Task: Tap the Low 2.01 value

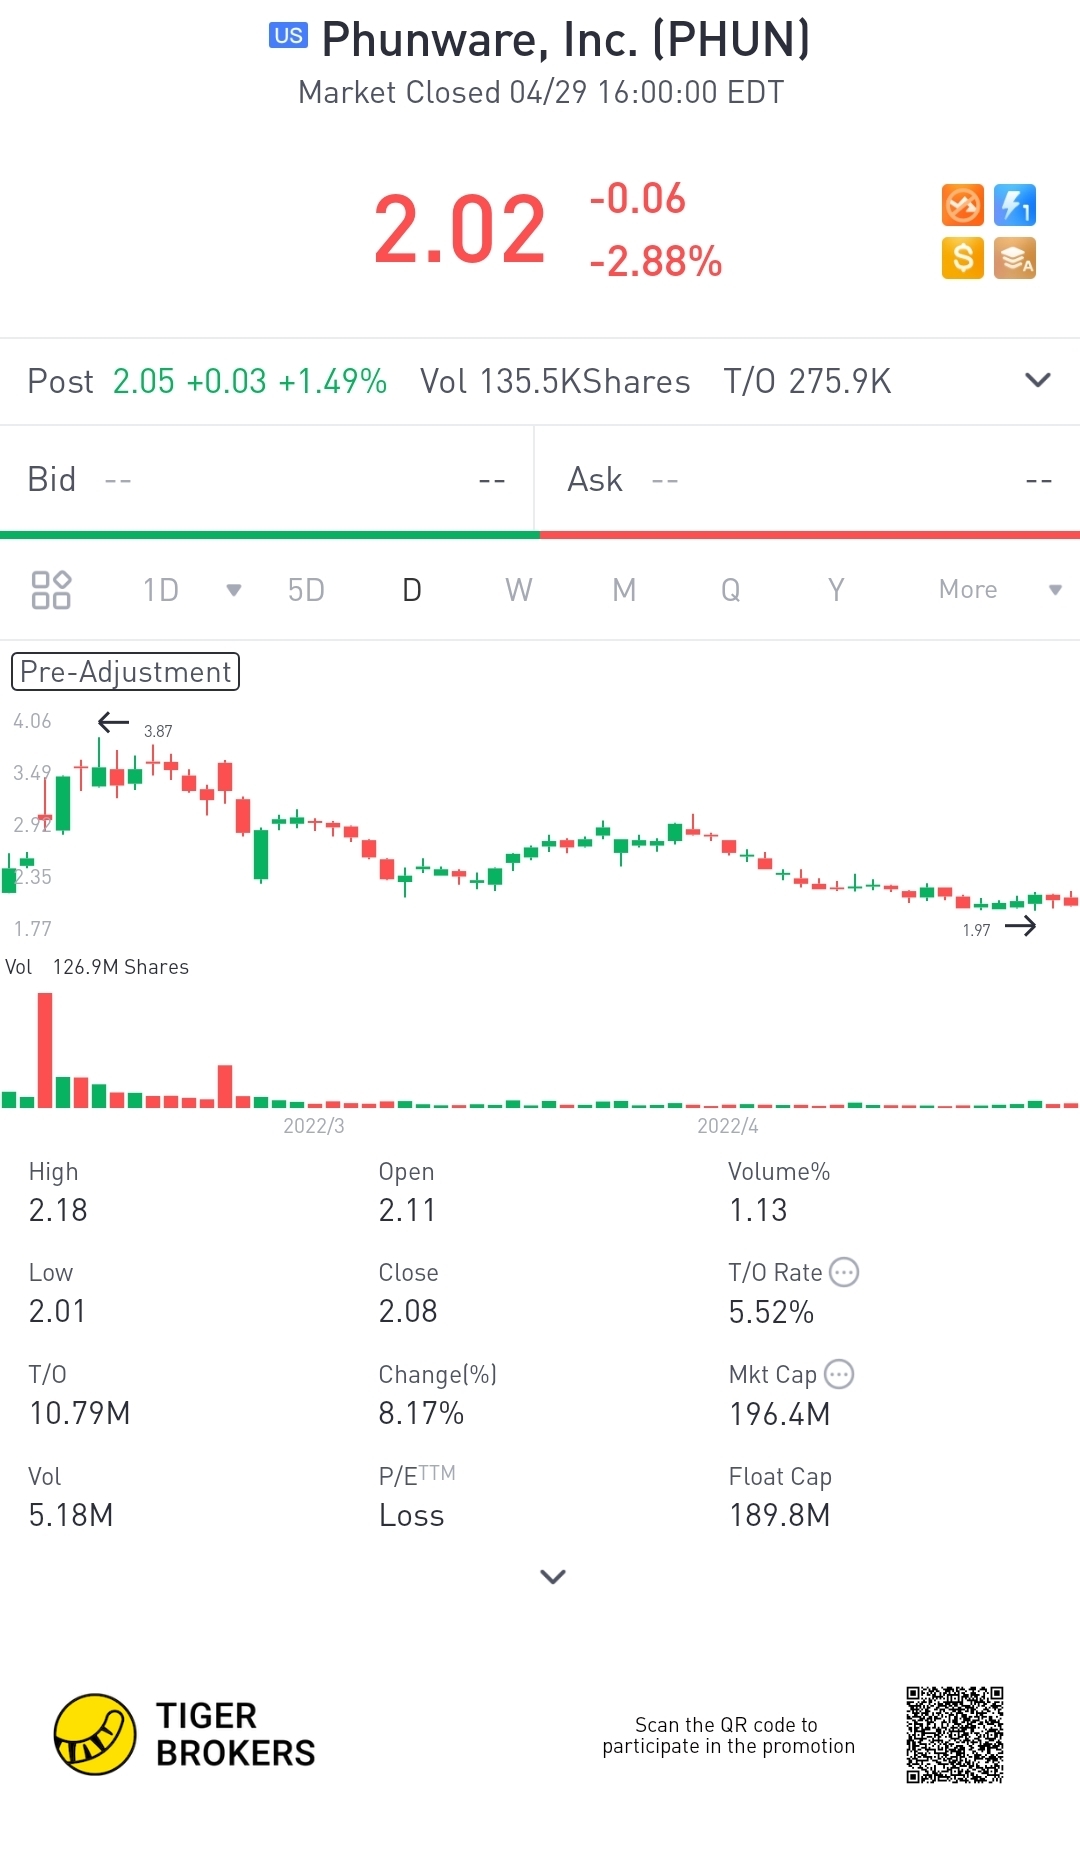Action: pos(57,1311)
